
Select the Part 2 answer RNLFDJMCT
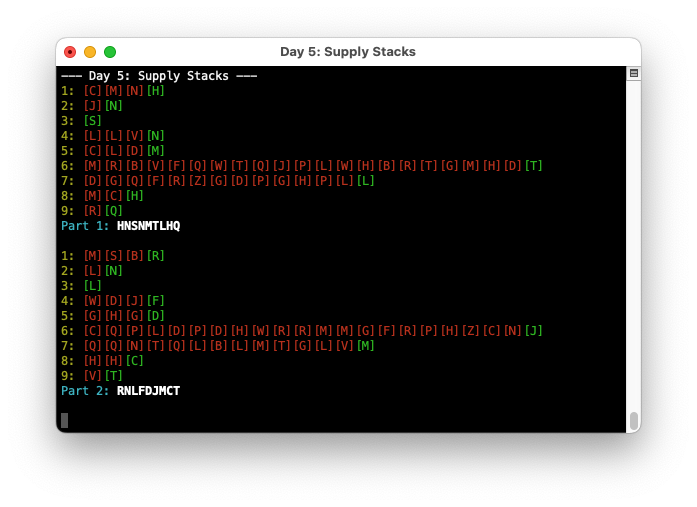pyautogui.click(x=148, y=391)
